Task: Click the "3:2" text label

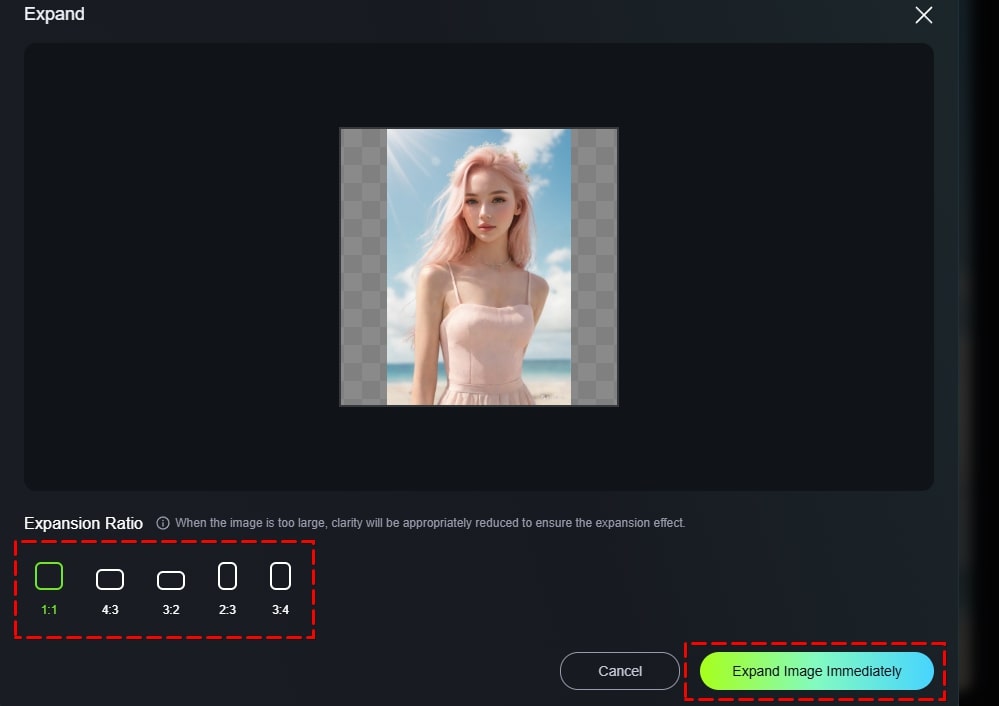Action: (171, 609)
